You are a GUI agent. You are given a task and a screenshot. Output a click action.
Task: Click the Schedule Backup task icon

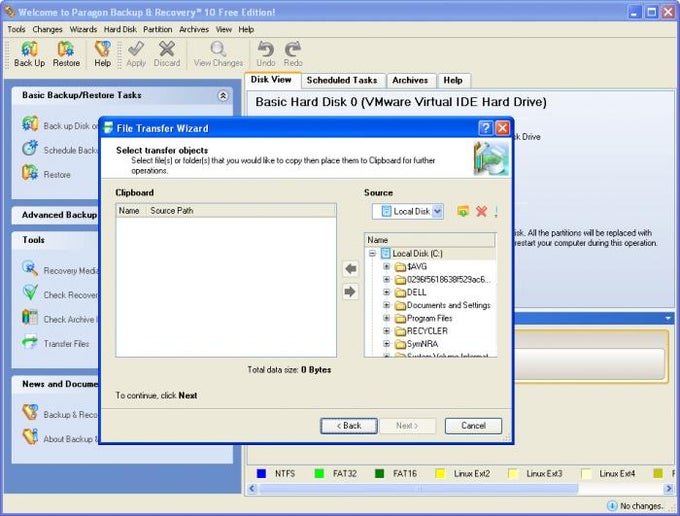pos(30,148)
